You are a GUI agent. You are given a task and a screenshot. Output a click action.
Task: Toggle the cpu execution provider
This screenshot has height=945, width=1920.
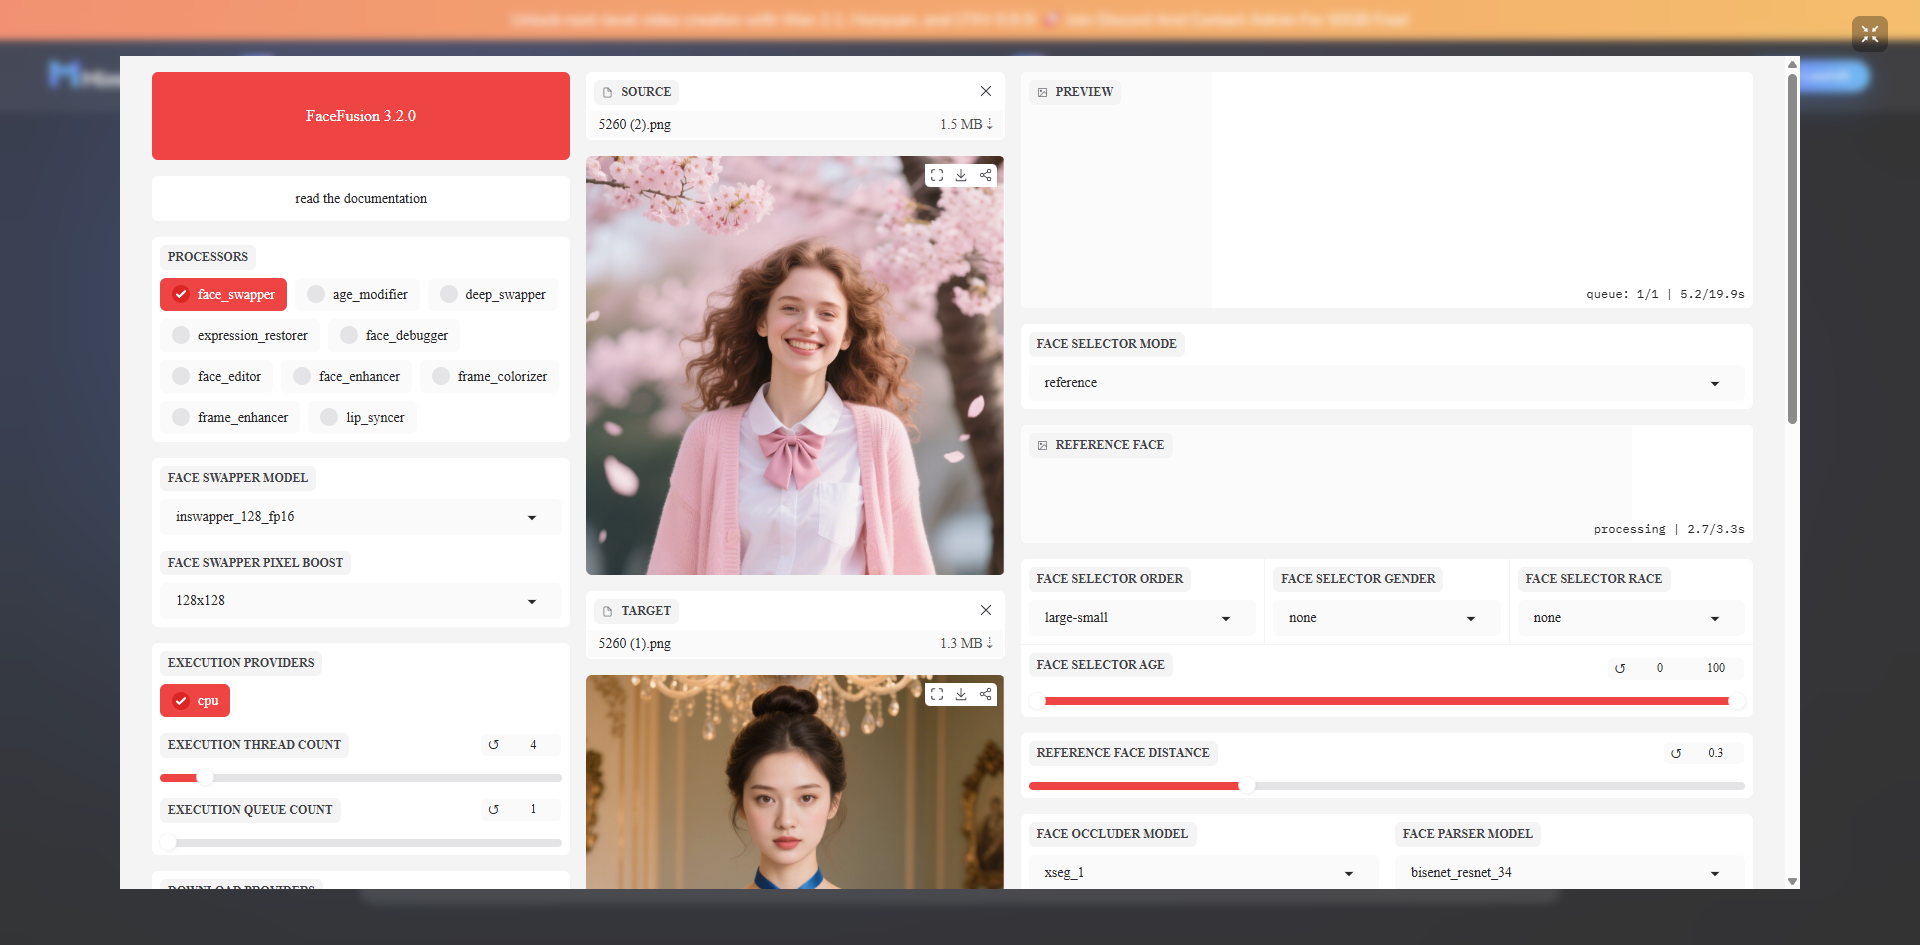tap(195, 701)
